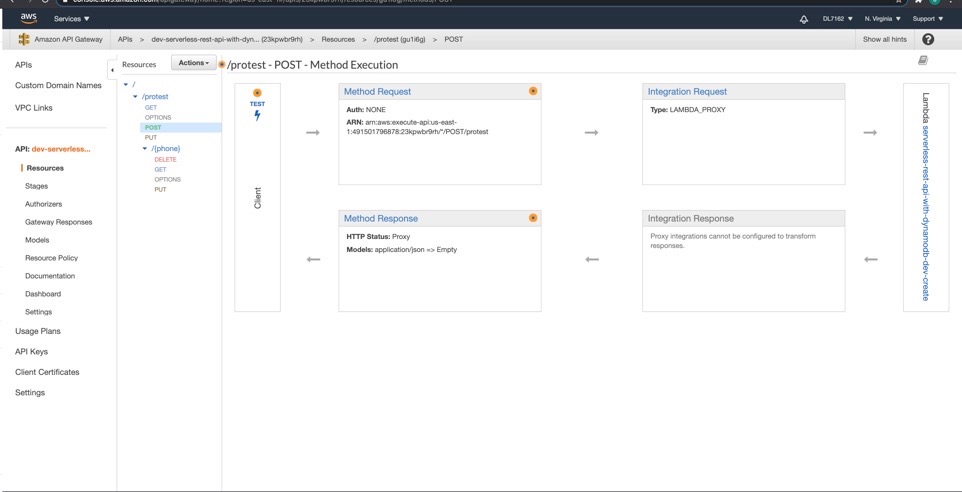This screenshot has width=962, height=492.
Task: Open the documentation book icon
Action: point(923,60)
